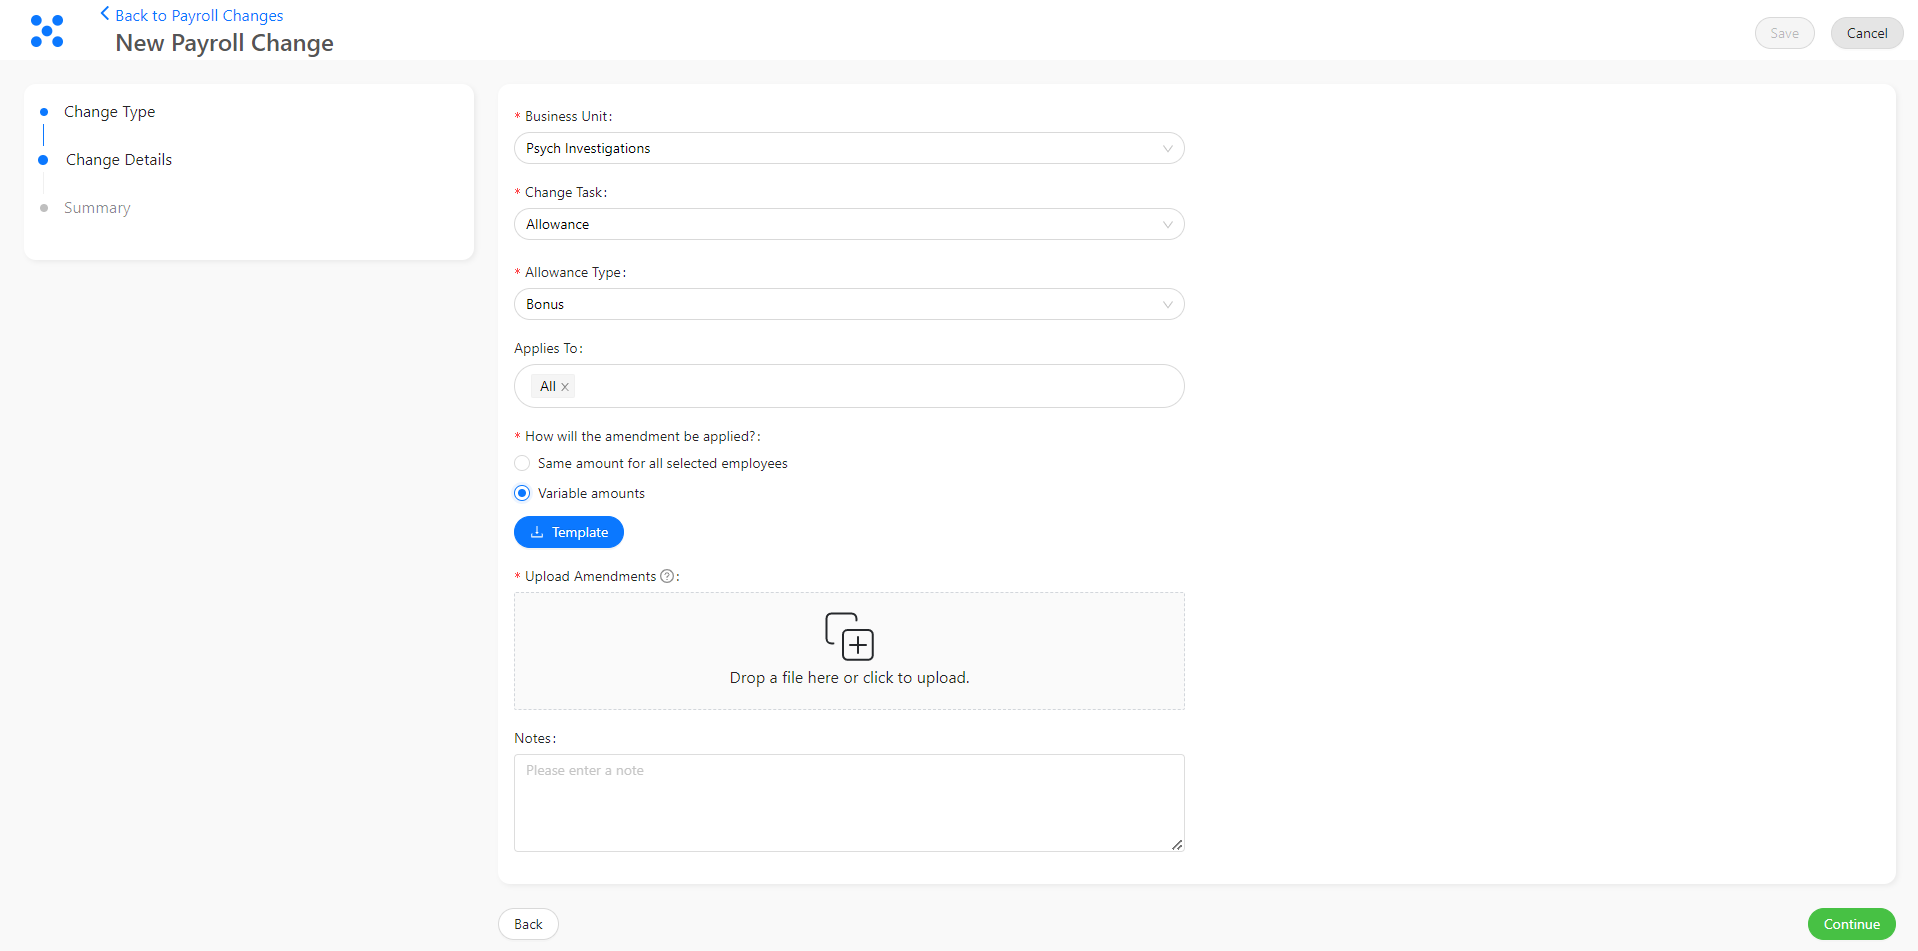Click the Back button at the bottom
The image size is (1918, 951).
click(528, 924)
